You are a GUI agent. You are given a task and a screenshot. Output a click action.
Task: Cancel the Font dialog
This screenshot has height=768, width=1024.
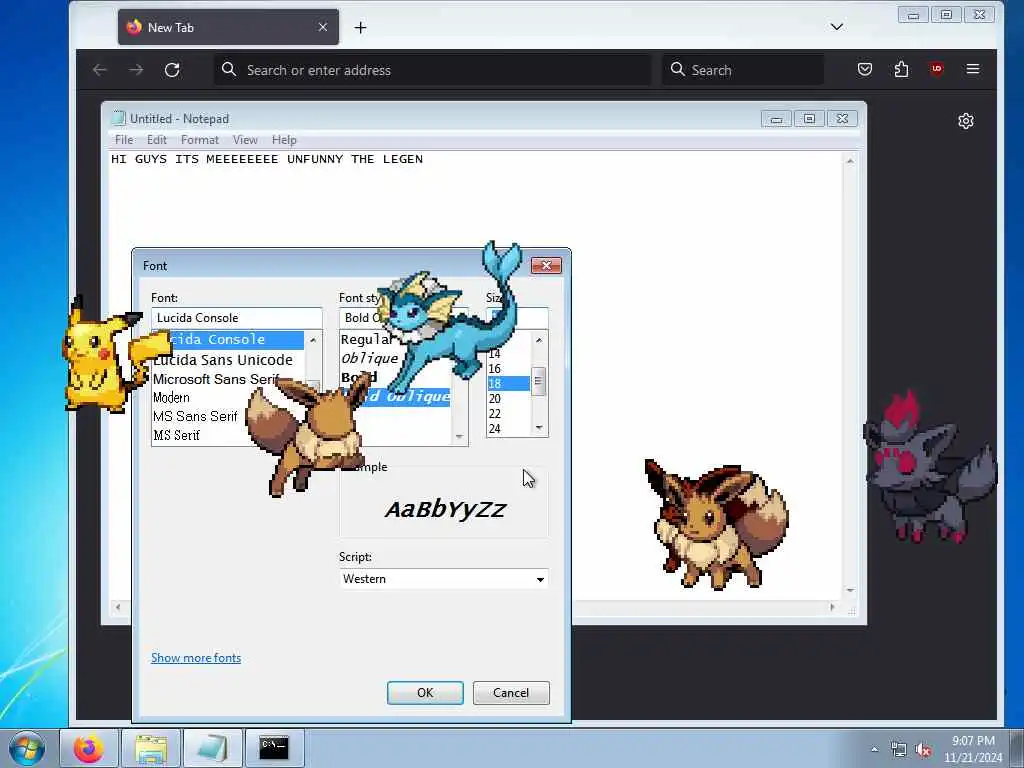pyautogui.click(x=511, y=693)
